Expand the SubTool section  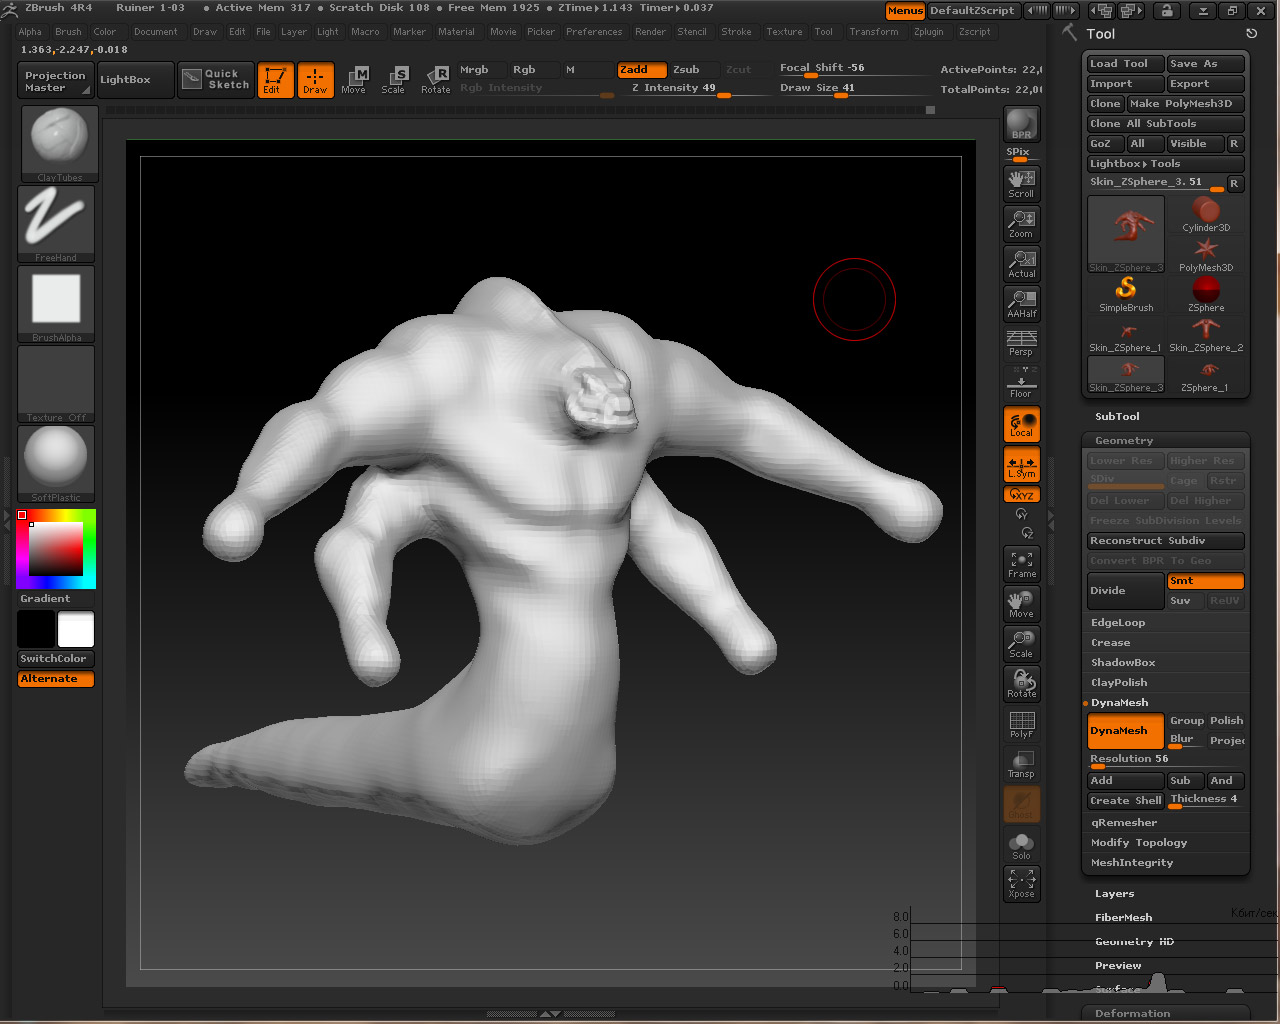(x=1117, y=417)
